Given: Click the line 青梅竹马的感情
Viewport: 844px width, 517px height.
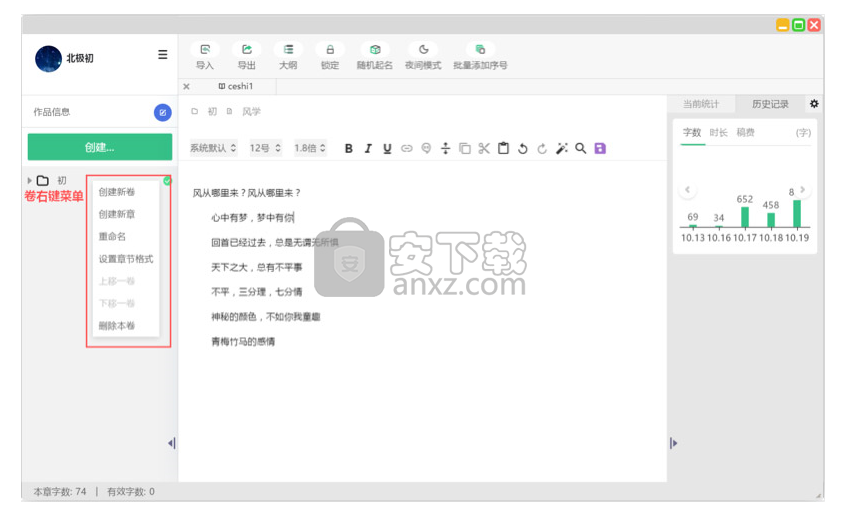Looking at the screenshot, I should 243,341.
